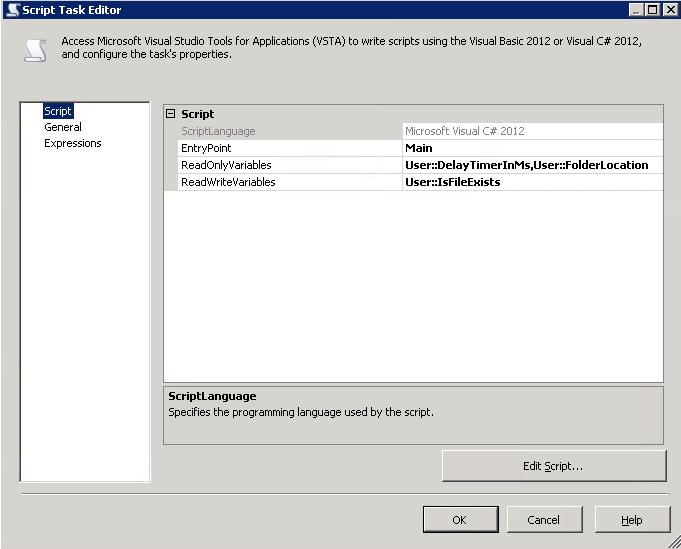Switch to the General page

click(63, 127)
